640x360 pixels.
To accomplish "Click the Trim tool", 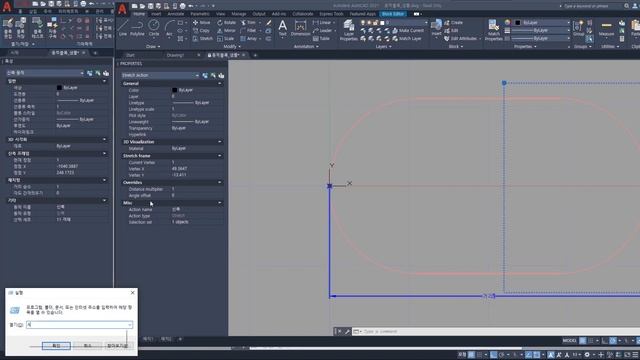I will [x=248, y=22].
